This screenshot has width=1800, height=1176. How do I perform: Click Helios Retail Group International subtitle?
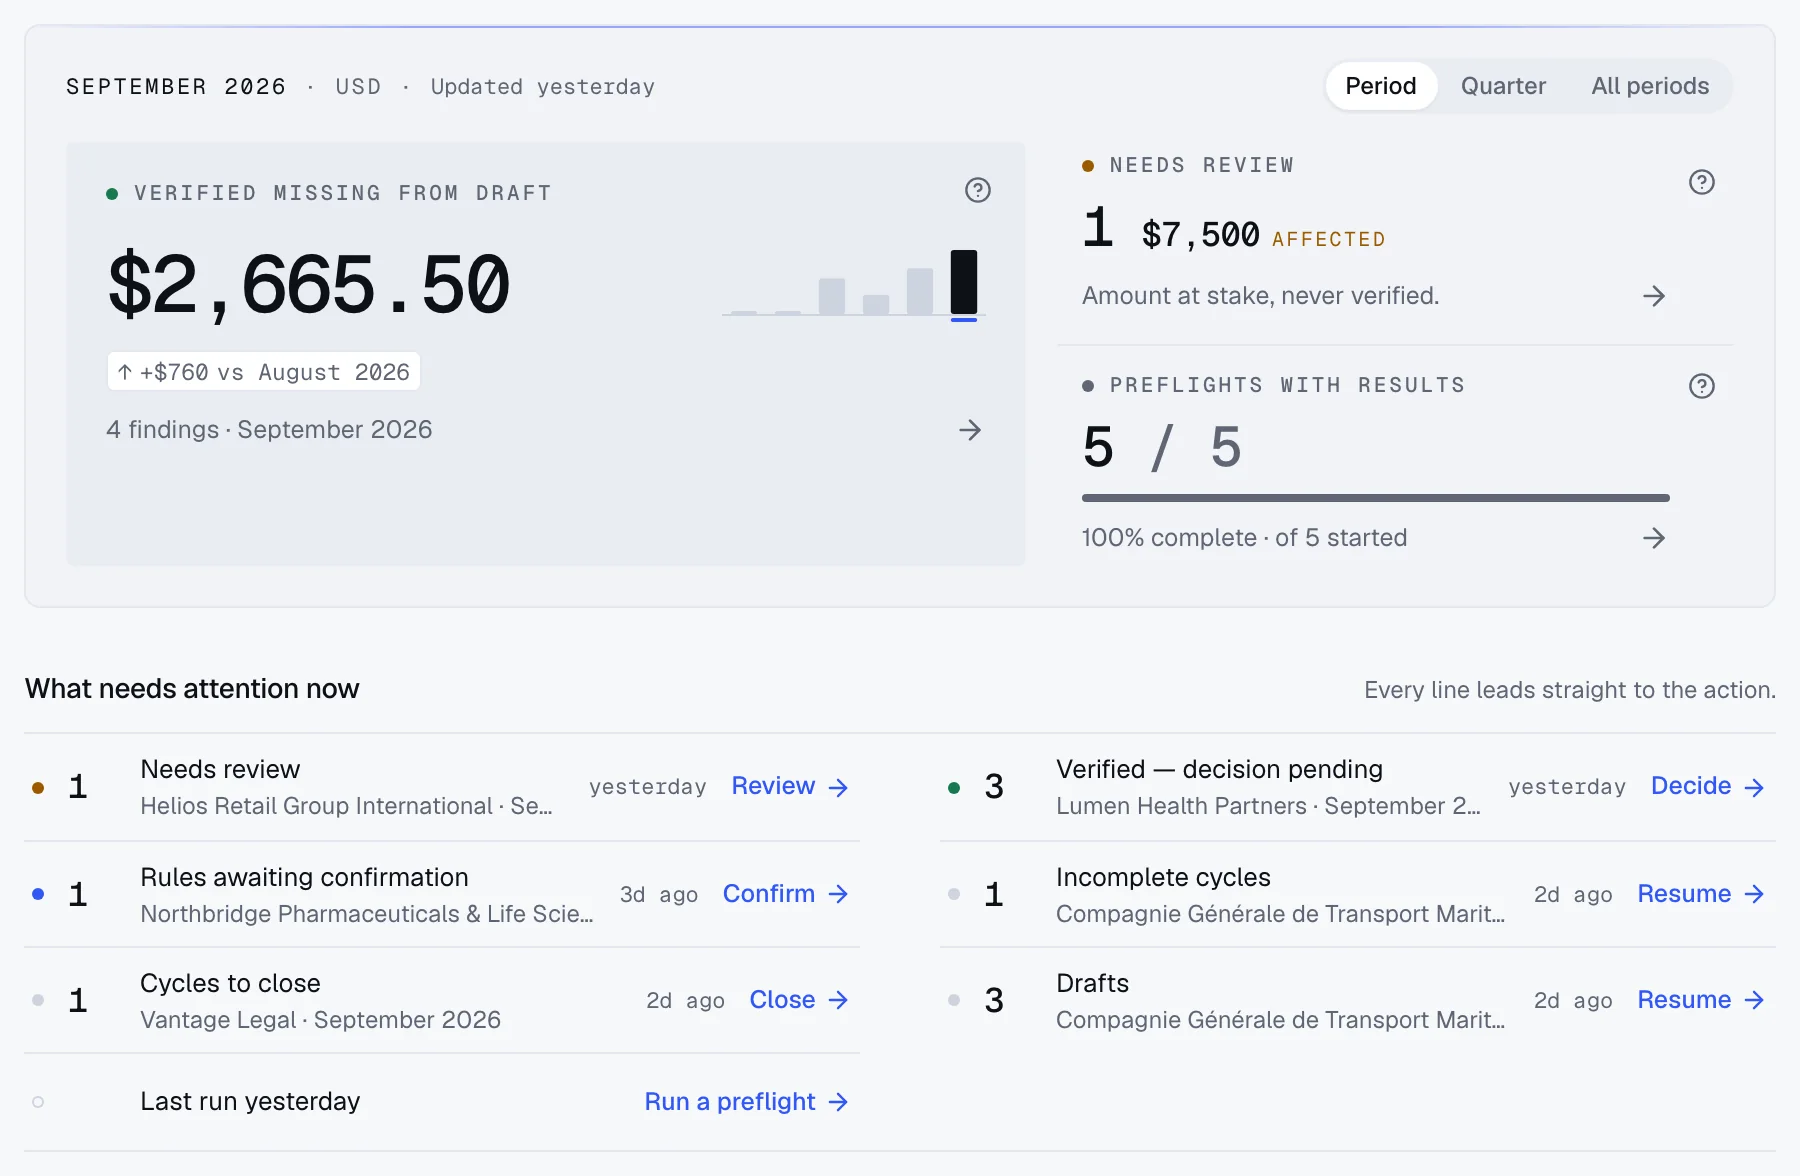coord(346,806)
